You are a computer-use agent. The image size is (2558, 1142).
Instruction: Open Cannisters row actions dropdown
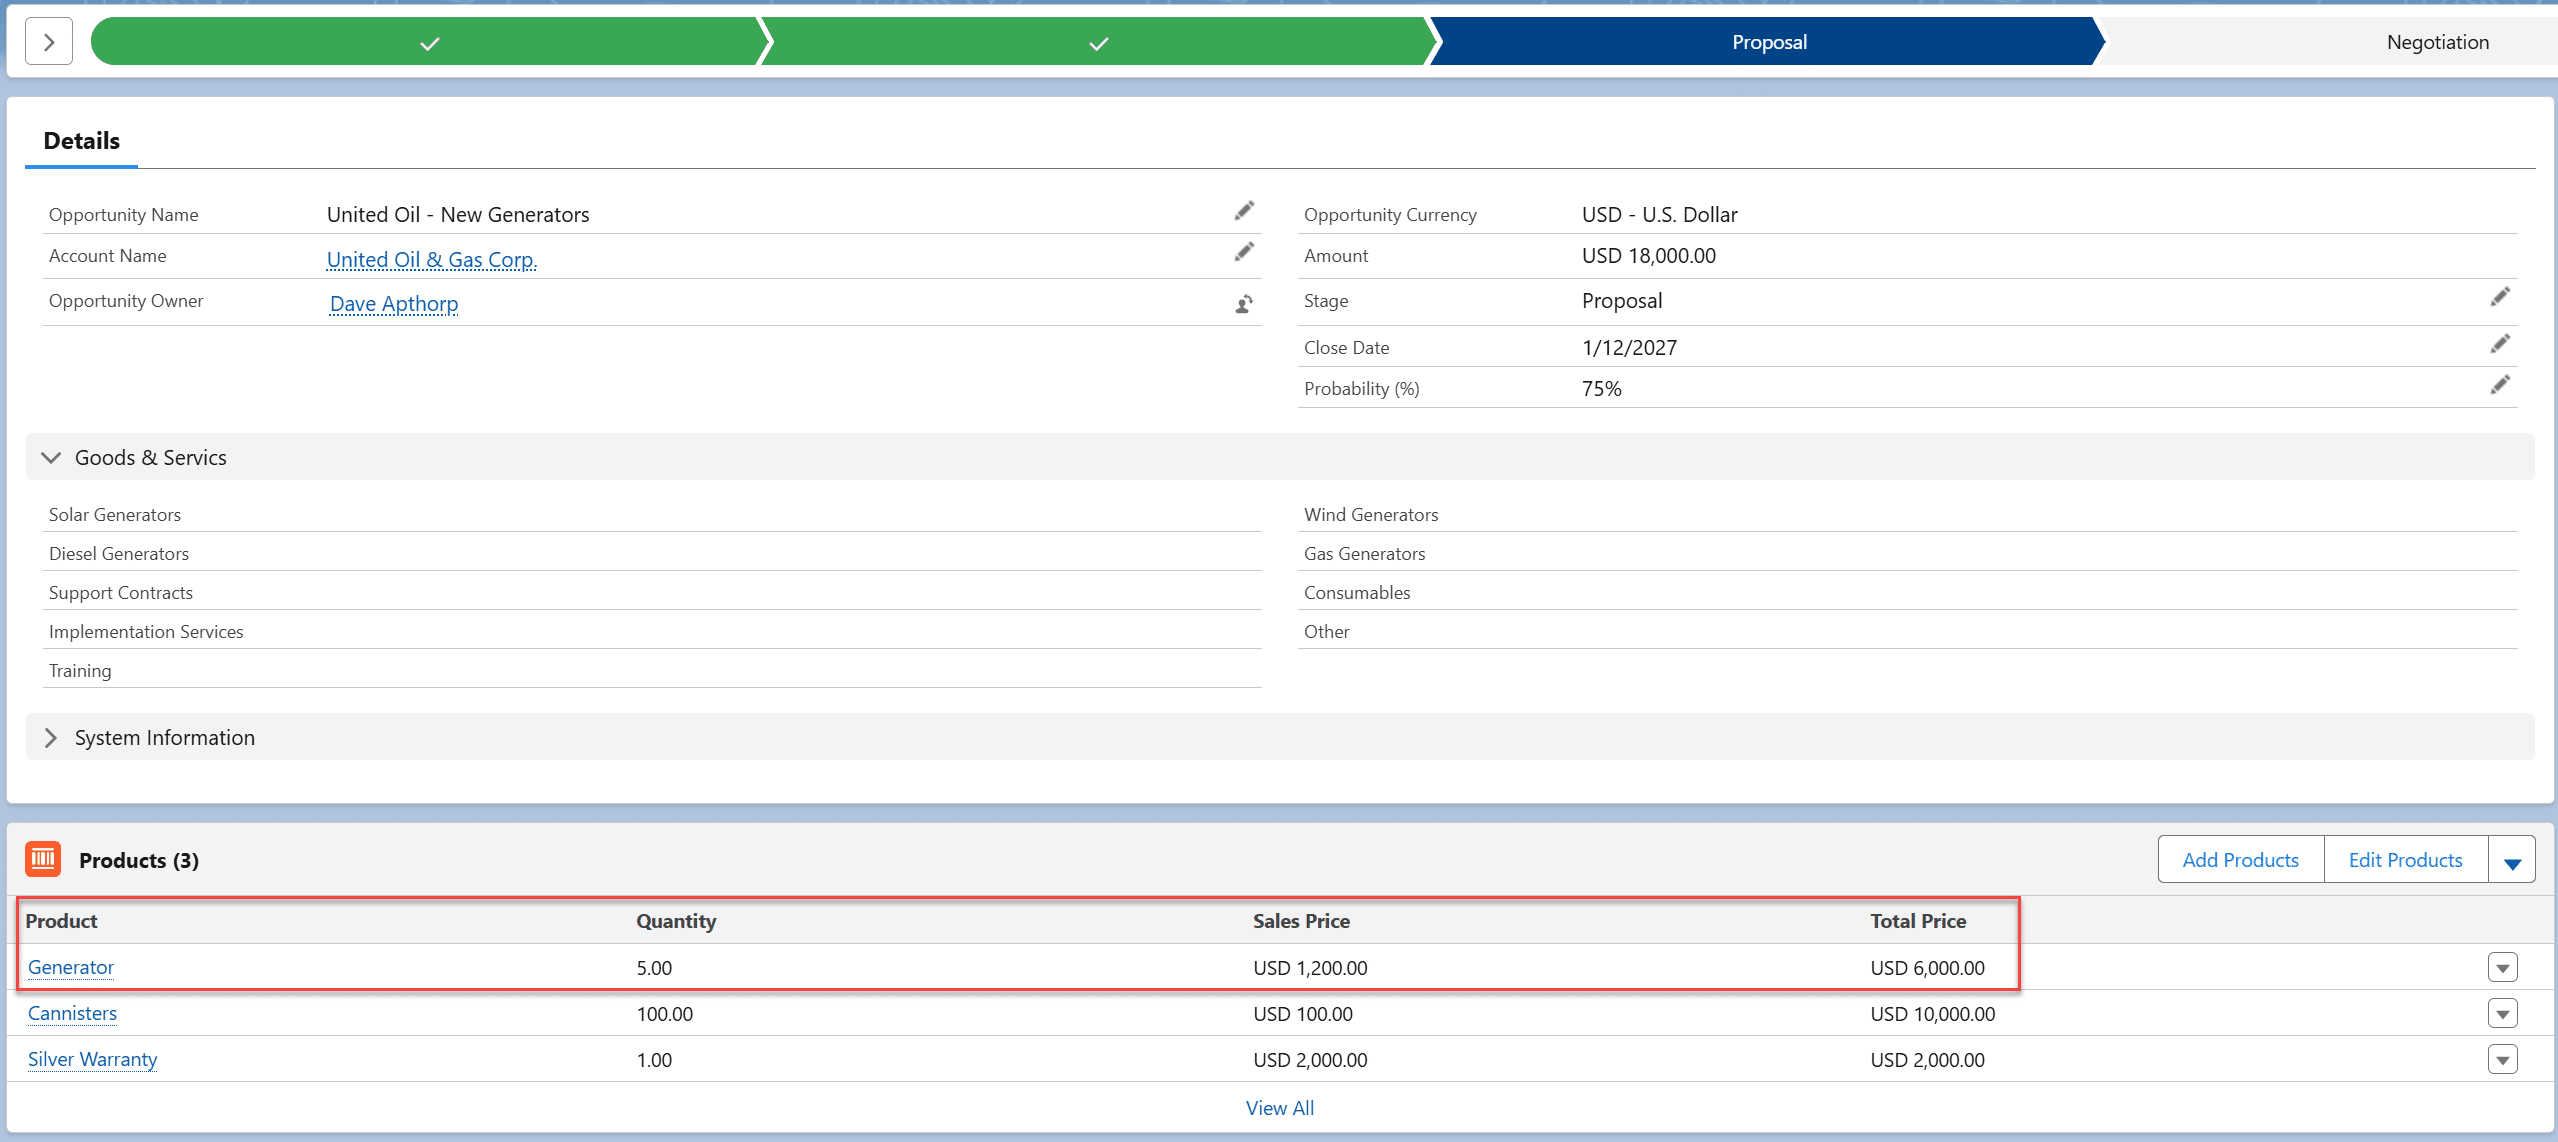pyautogui.click(x=2502, y=1014)
